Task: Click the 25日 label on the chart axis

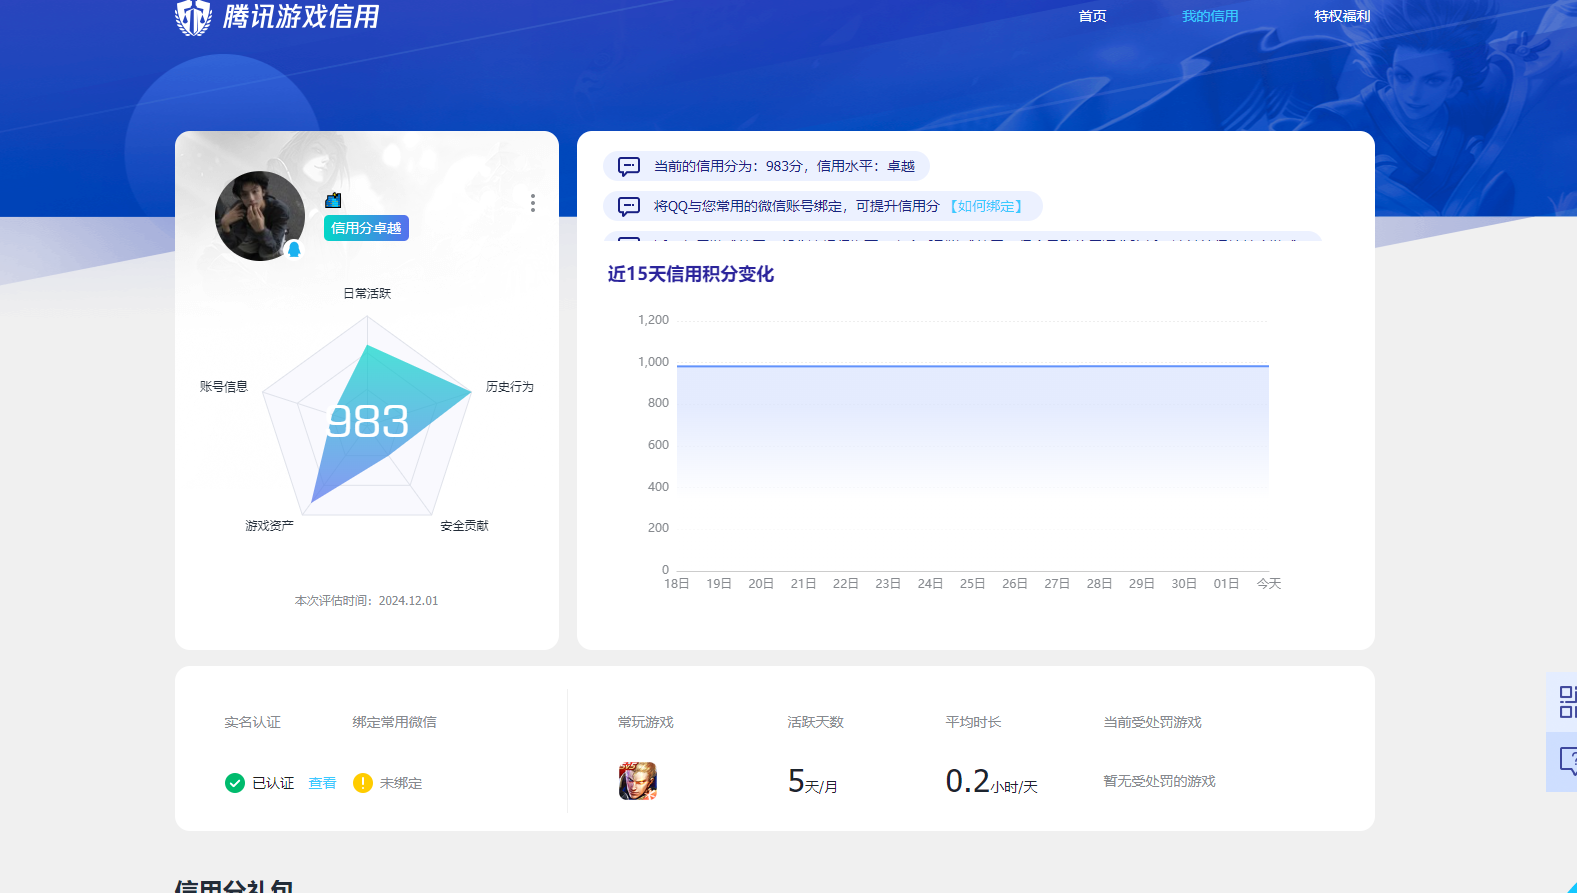Action: pos(973,583)
